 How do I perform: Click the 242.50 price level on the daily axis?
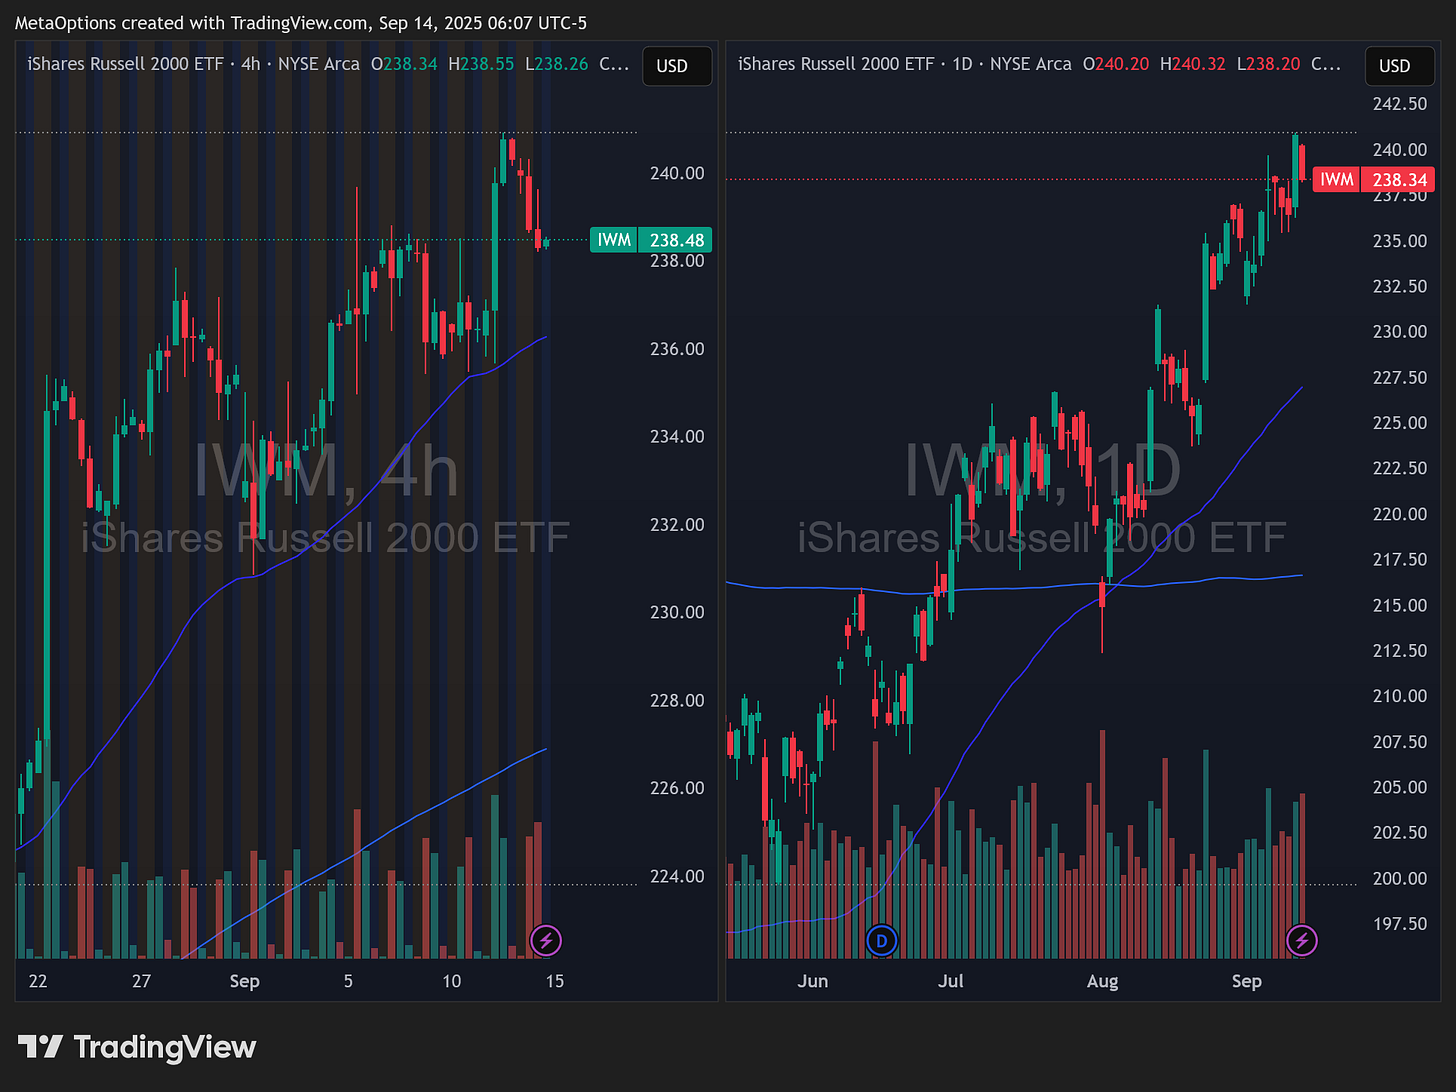click(x=1400, y=104)
